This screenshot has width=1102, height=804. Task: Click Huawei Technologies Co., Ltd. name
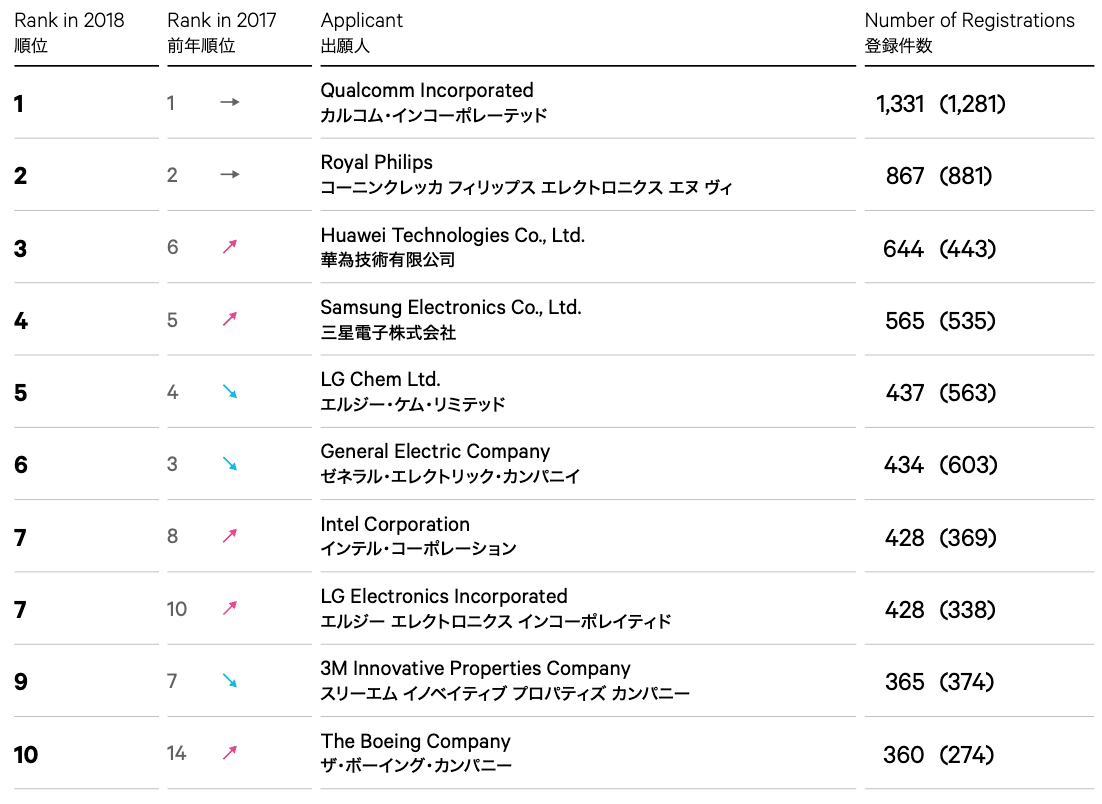pos(452,235)
